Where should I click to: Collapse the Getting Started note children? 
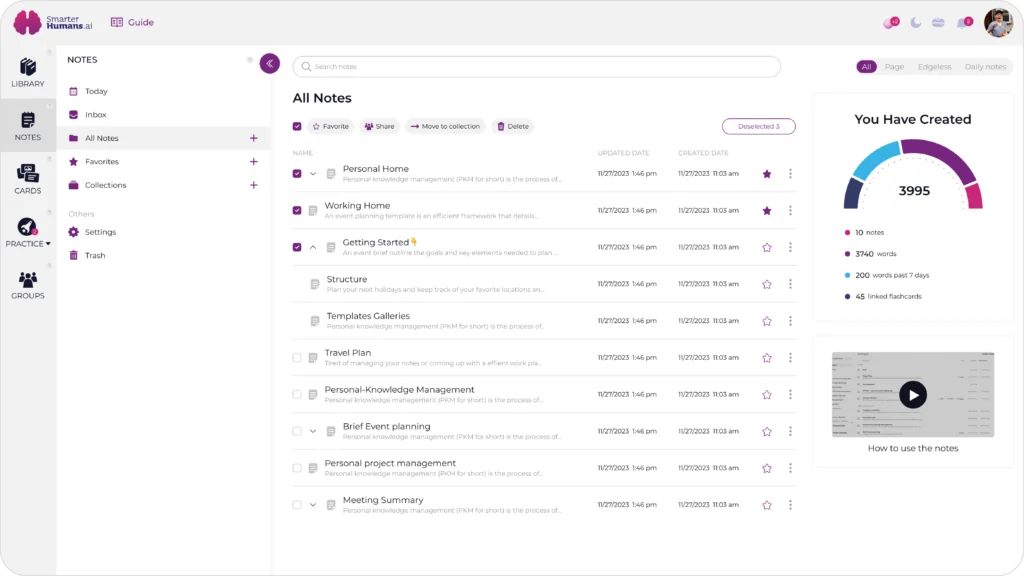313,248
